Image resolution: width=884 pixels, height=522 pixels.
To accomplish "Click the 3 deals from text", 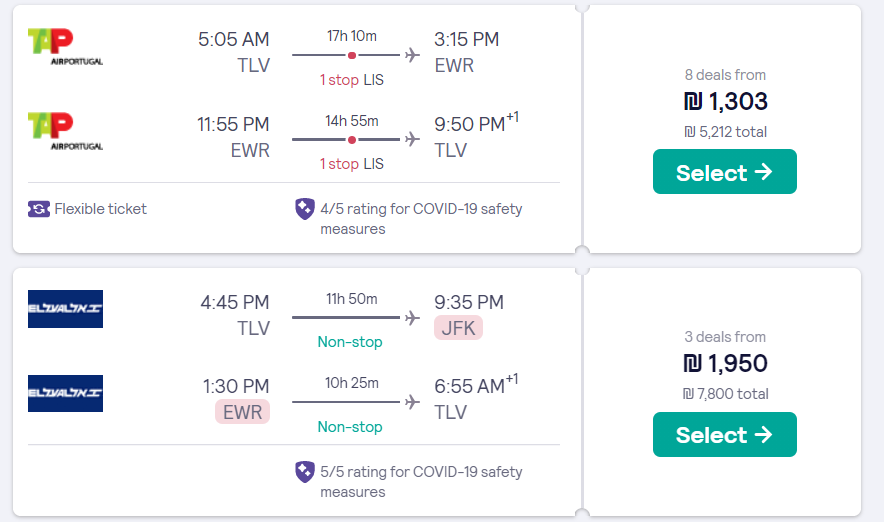I will click(724, 337).
